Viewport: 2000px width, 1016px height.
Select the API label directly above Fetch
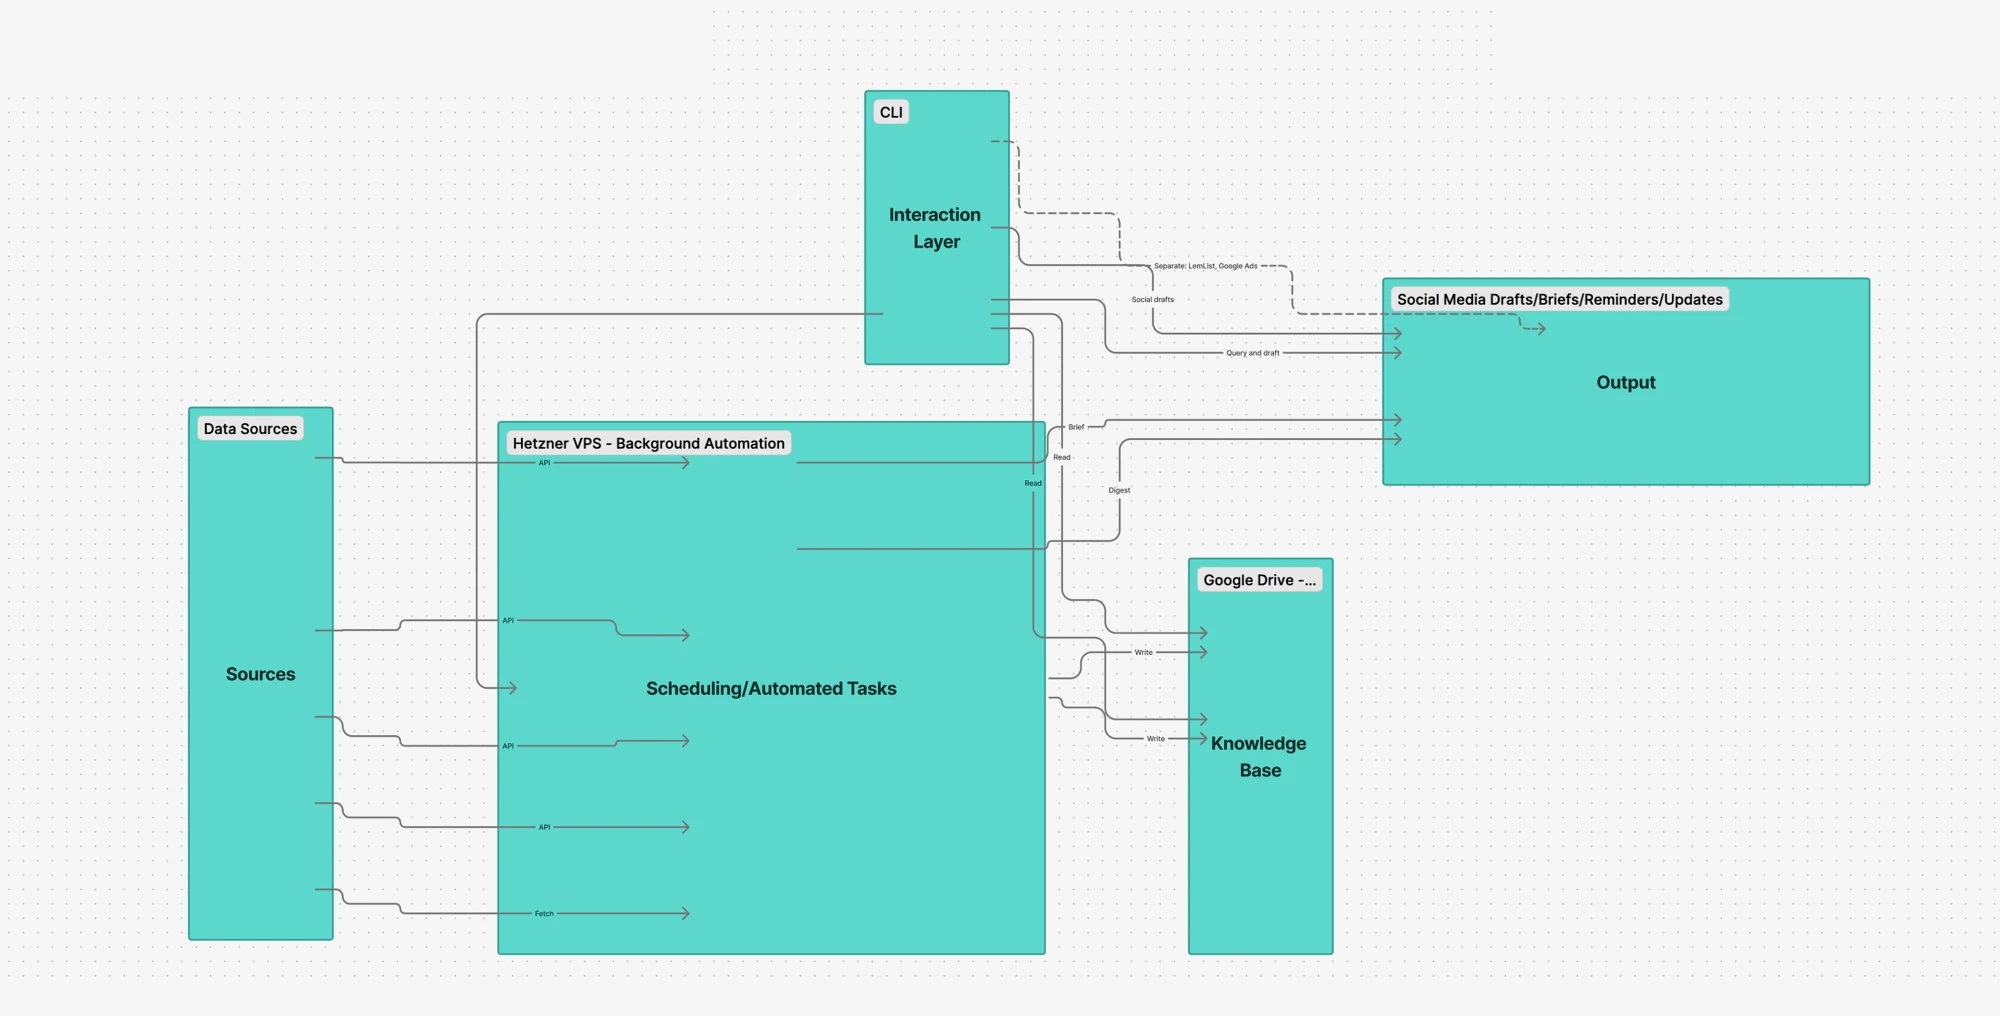point(544,827)
